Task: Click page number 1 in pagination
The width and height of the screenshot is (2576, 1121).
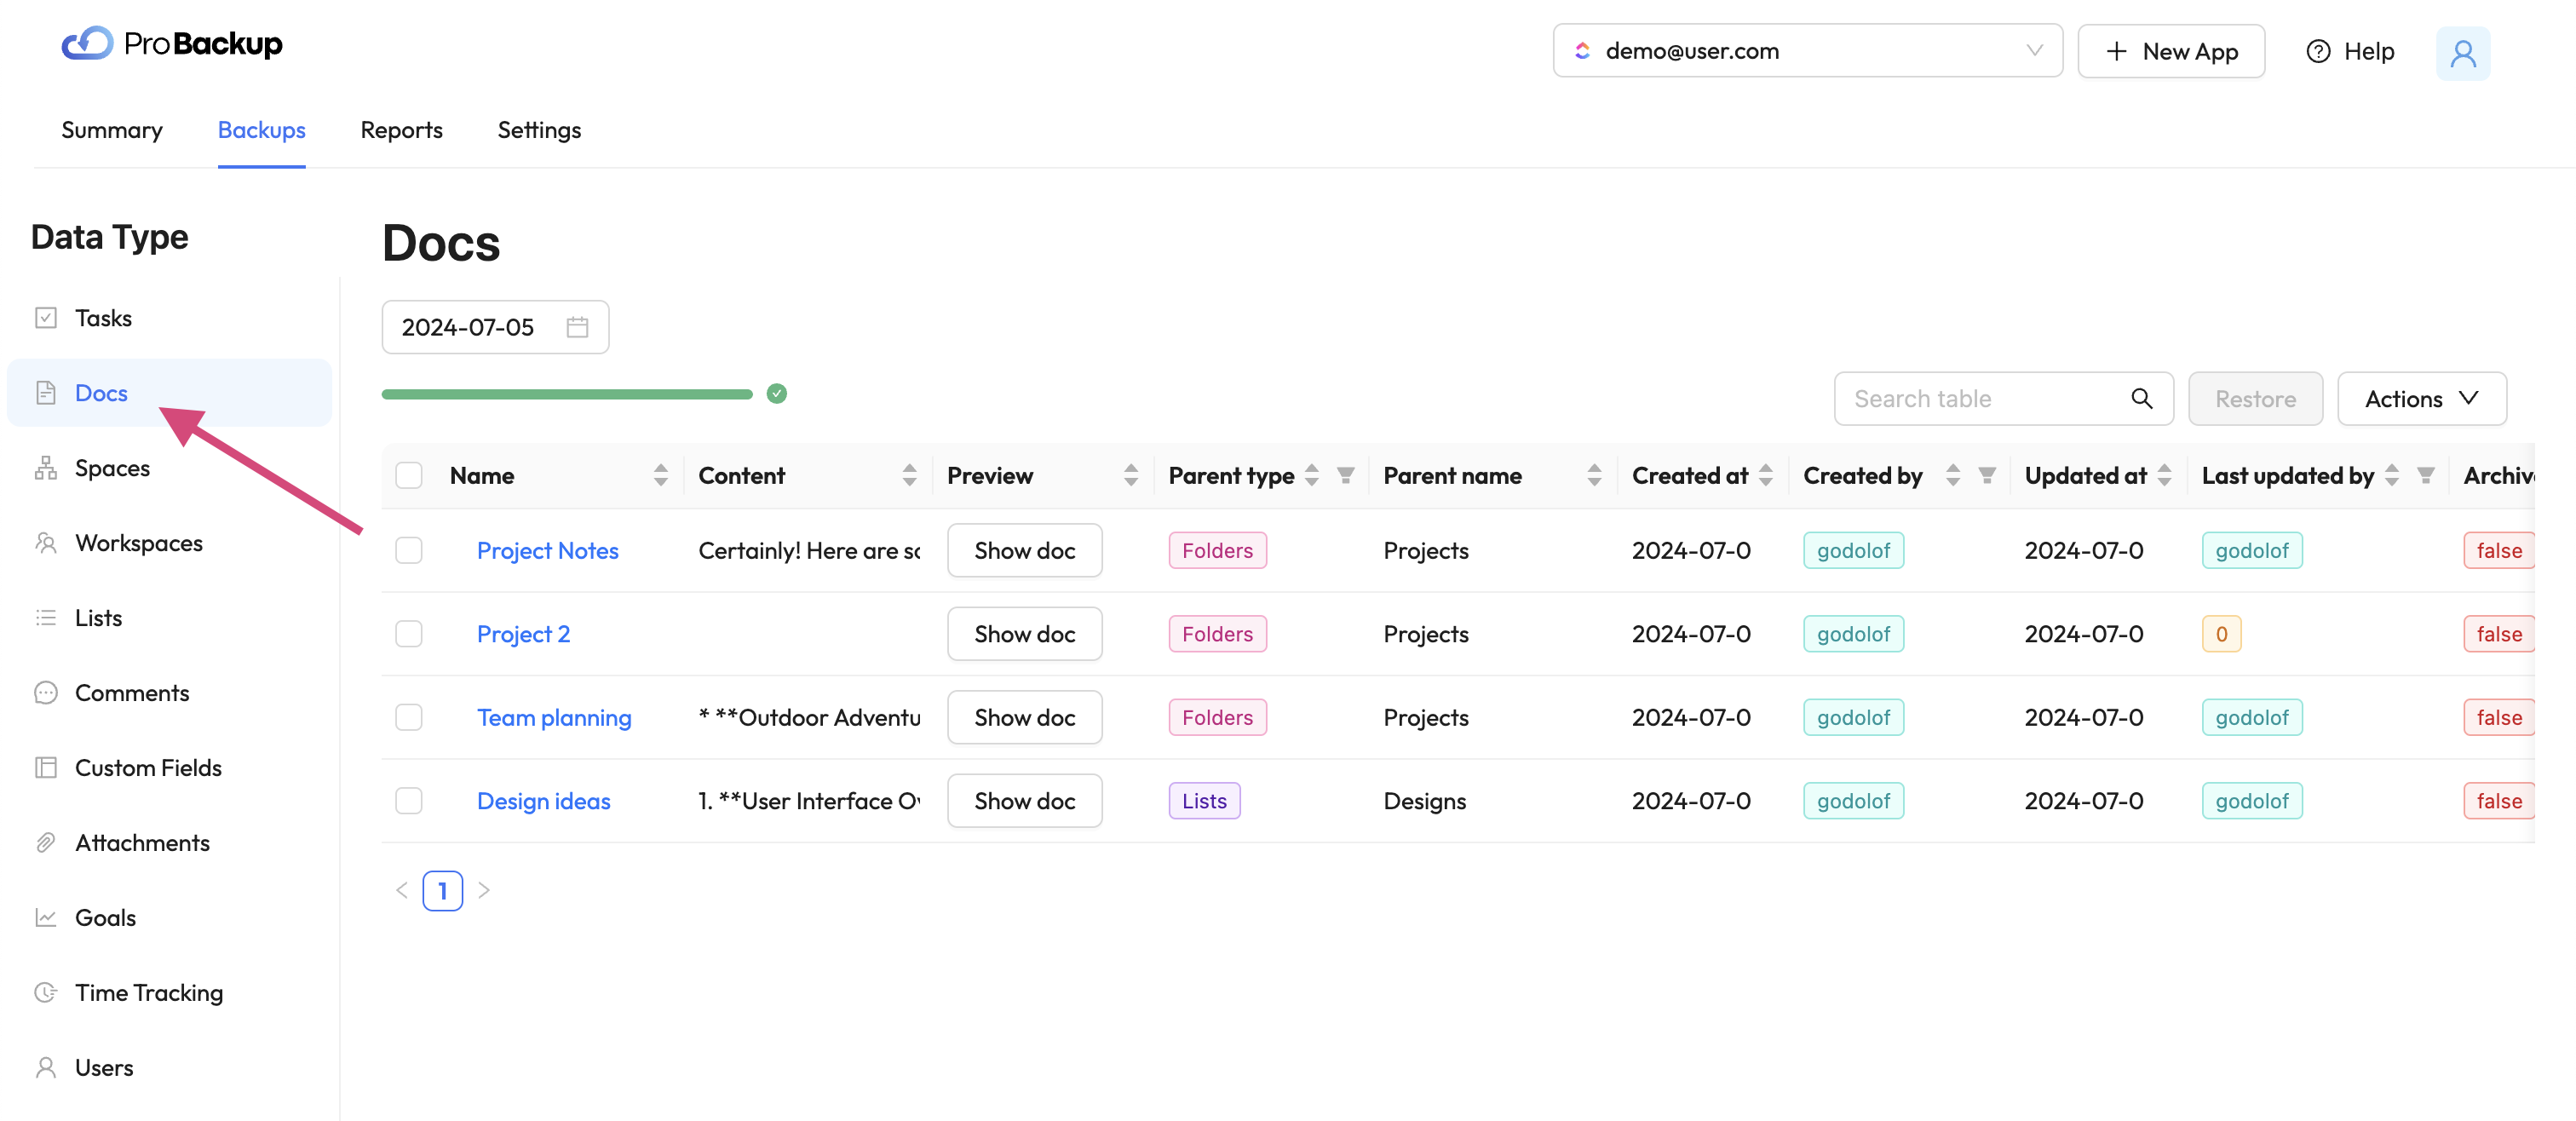Action: (x=443, y=890)
